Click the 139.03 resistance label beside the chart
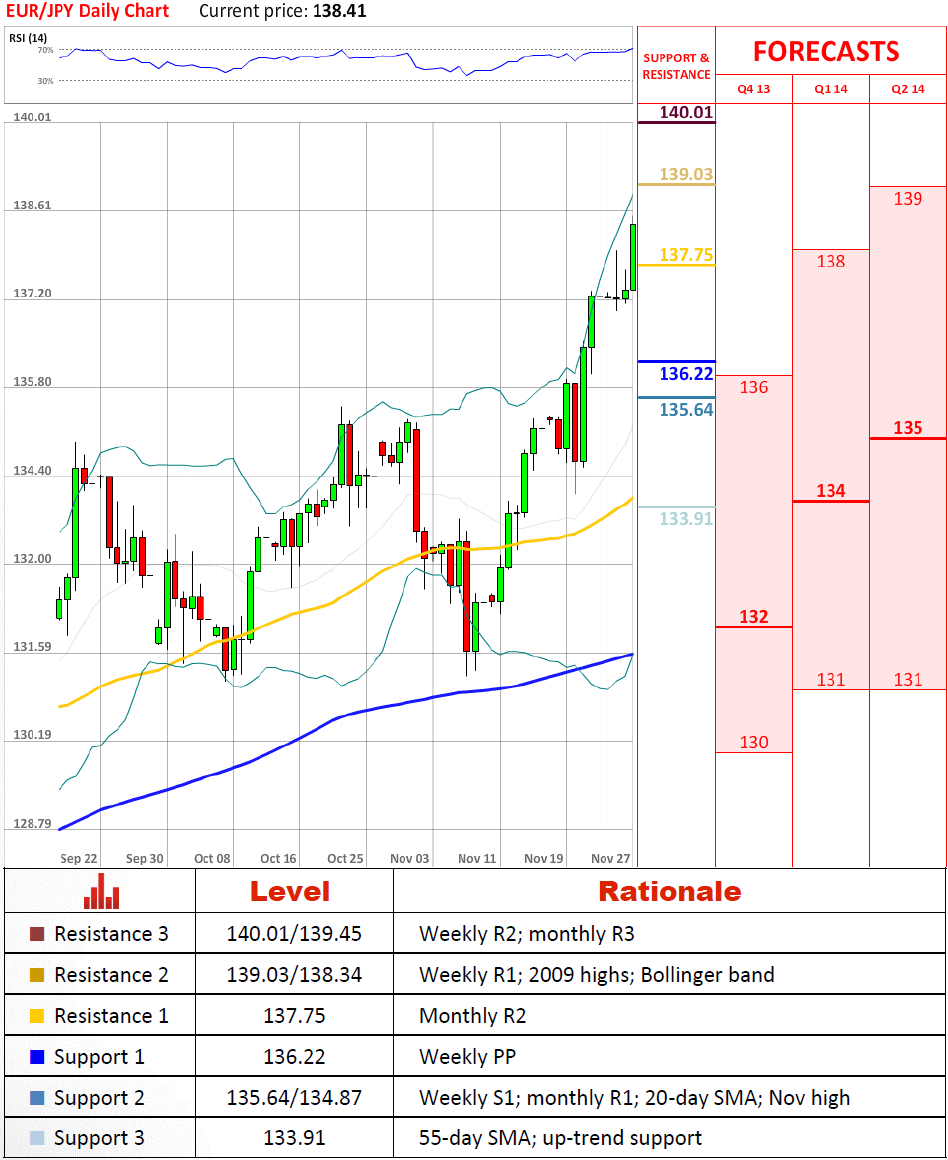The height and width of the screenshot is (1160, 948). point(686,175)
